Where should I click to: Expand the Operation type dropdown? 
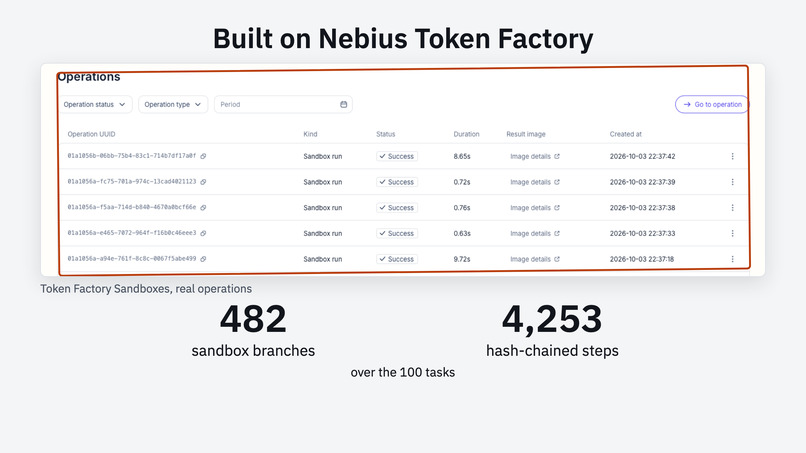[173, 104]
